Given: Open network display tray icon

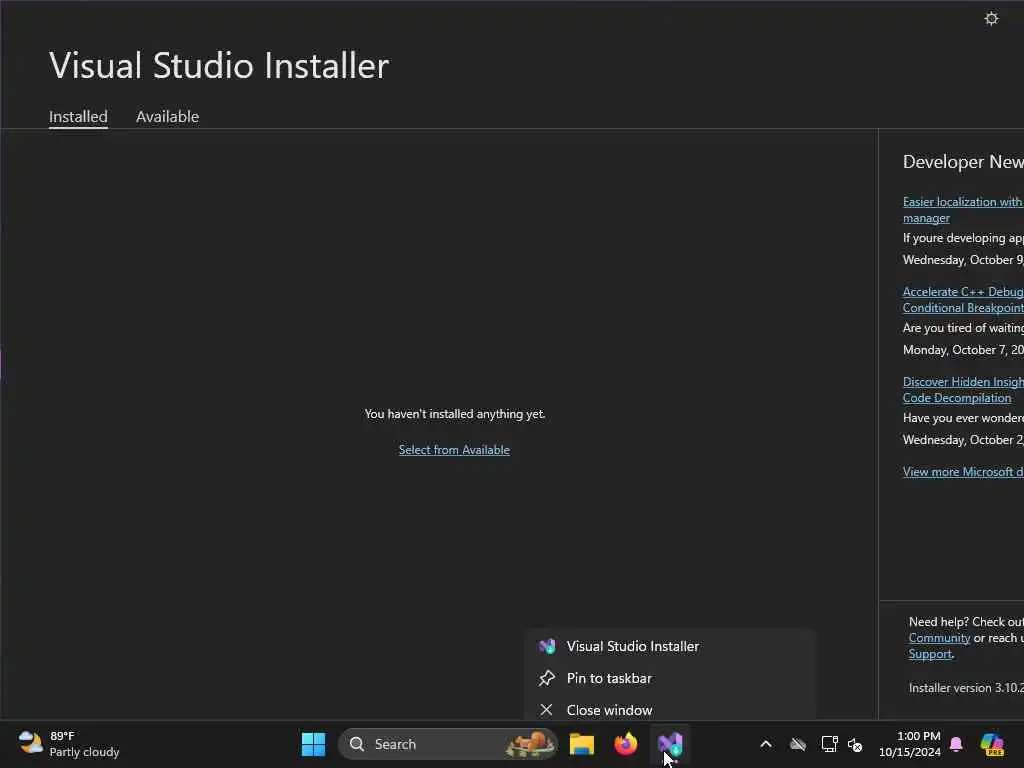Looking at the screenshot, I should (829, 744).
